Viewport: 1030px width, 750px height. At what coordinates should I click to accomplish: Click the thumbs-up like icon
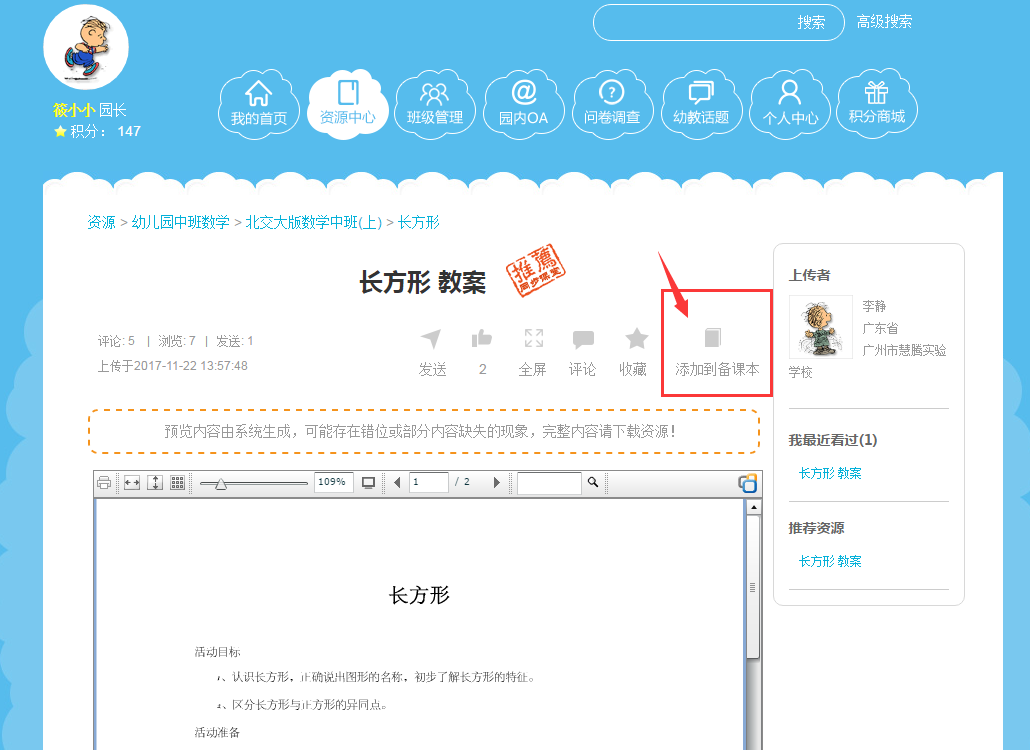point(481,338)
